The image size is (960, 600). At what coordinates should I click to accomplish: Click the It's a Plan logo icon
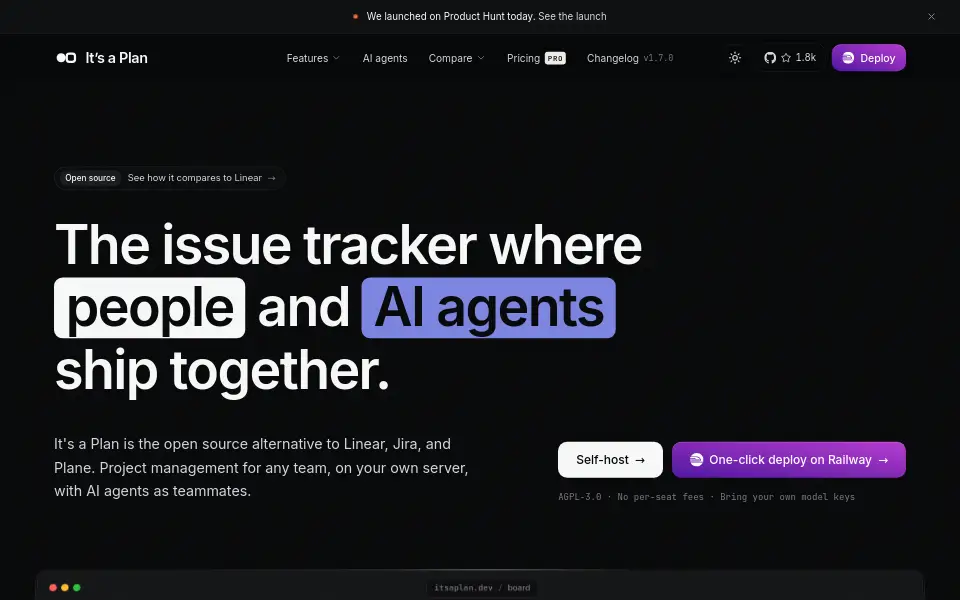pos(66,58)
